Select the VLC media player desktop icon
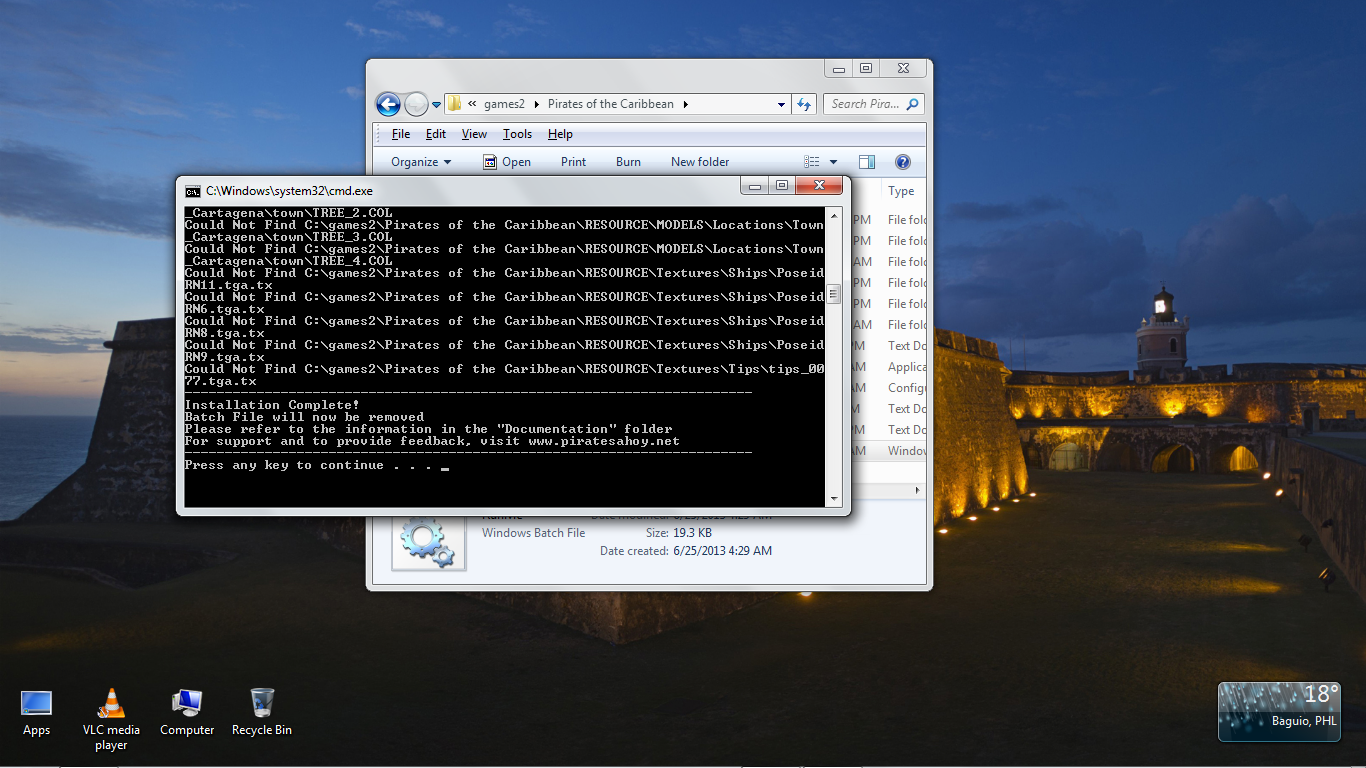The height and width of the screenshot is (768, 1366). (x=111, y=720)
